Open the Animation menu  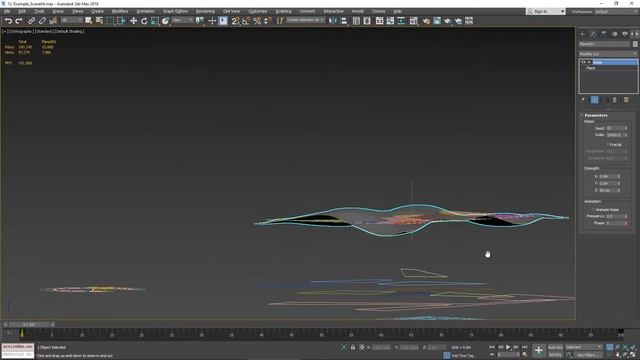145,11
